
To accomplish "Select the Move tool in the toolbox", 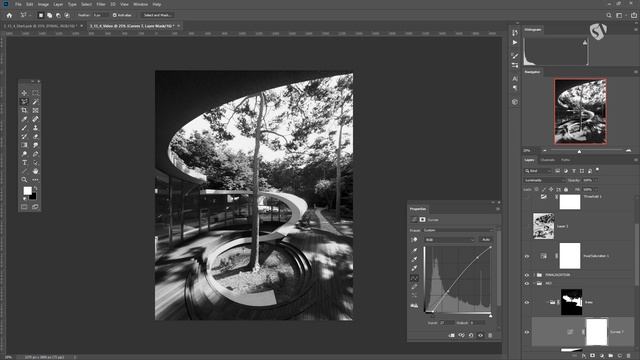I will click(24, 93).
